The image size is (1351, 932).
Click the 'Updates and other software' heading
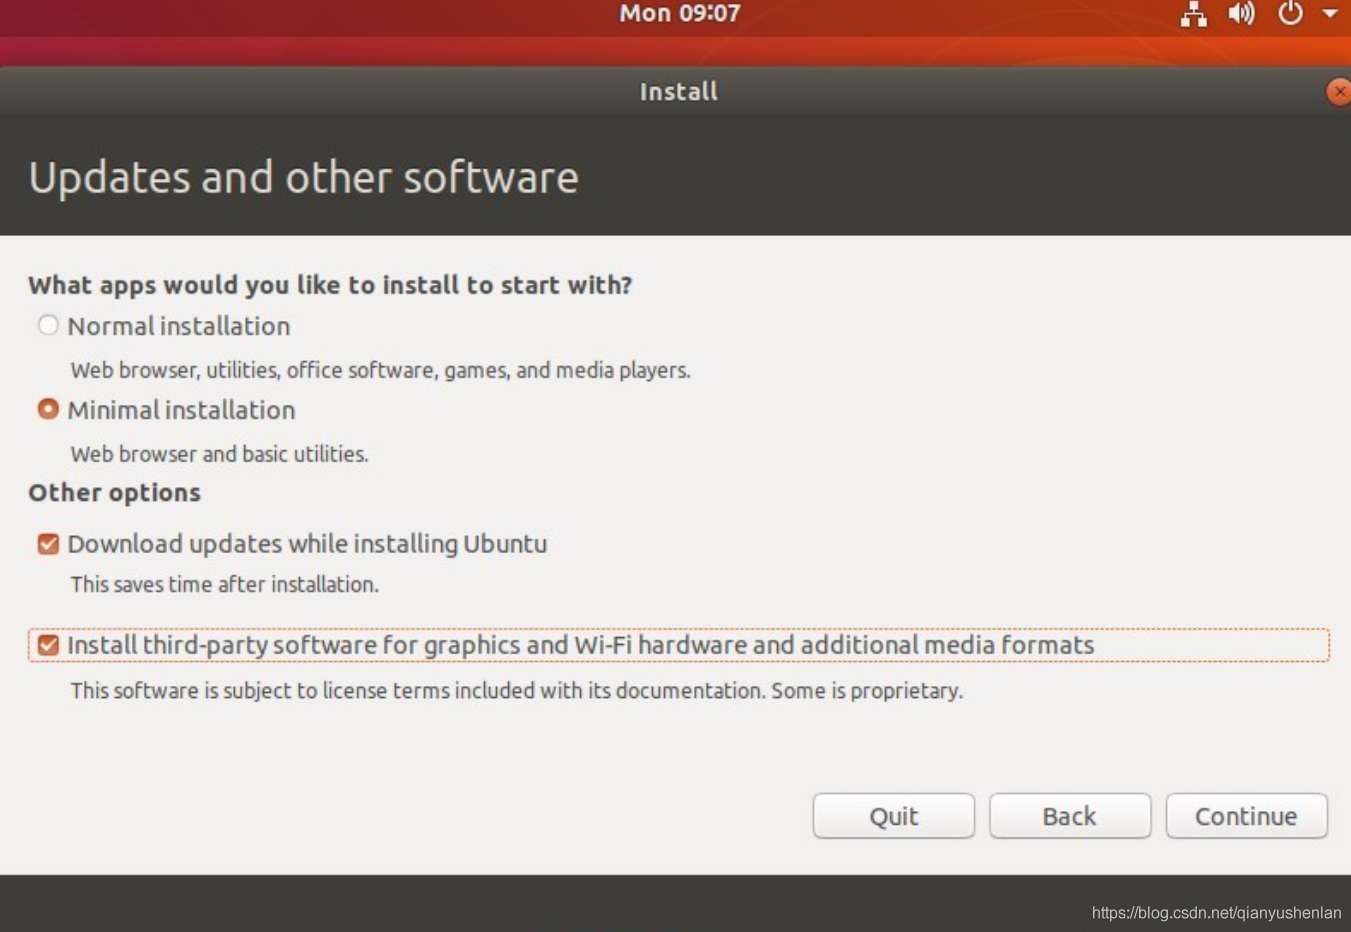pyautogui.click(x=303, y=178)
